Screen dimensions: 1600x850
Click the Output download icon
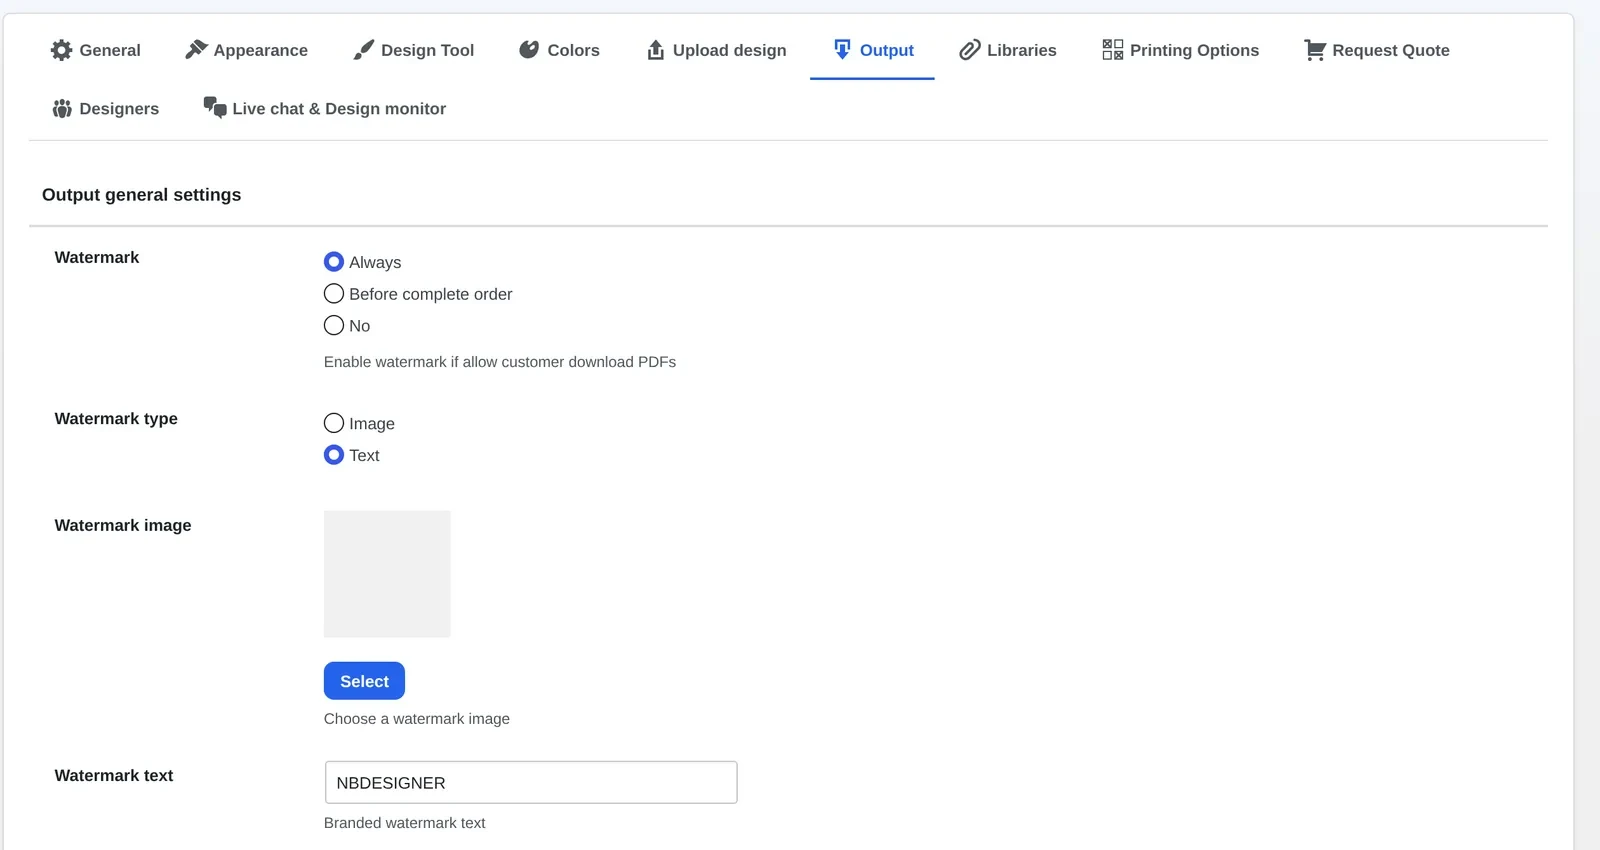coord(842,50)
